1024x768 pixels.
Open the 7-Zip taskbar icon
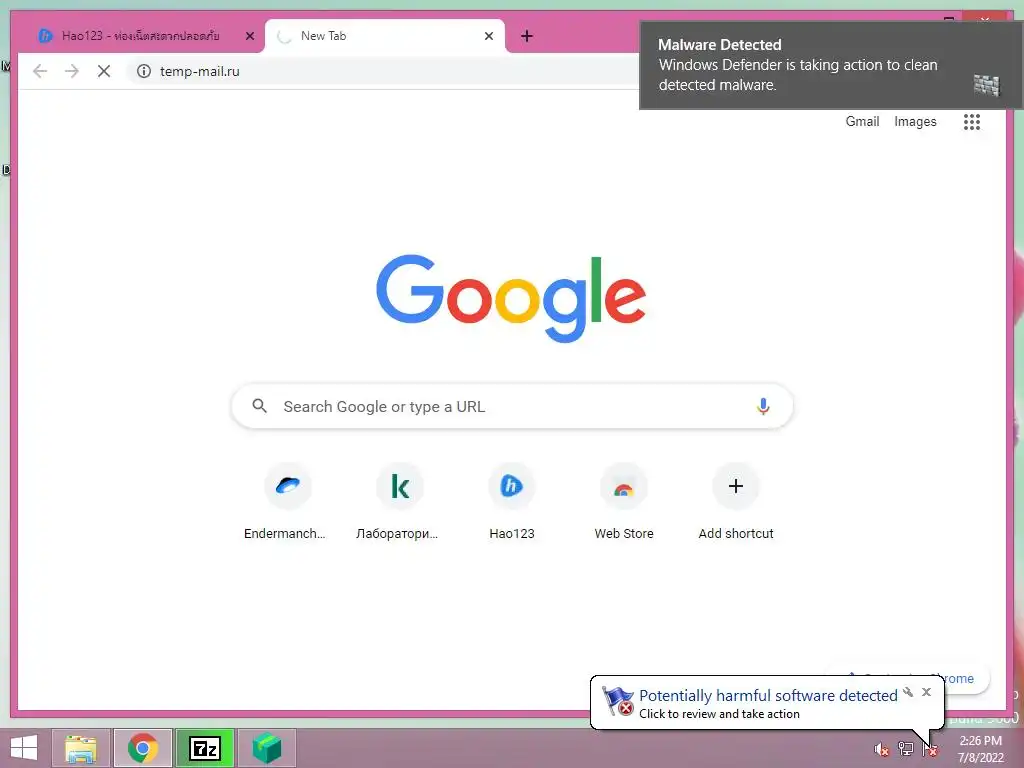(205, 748)
